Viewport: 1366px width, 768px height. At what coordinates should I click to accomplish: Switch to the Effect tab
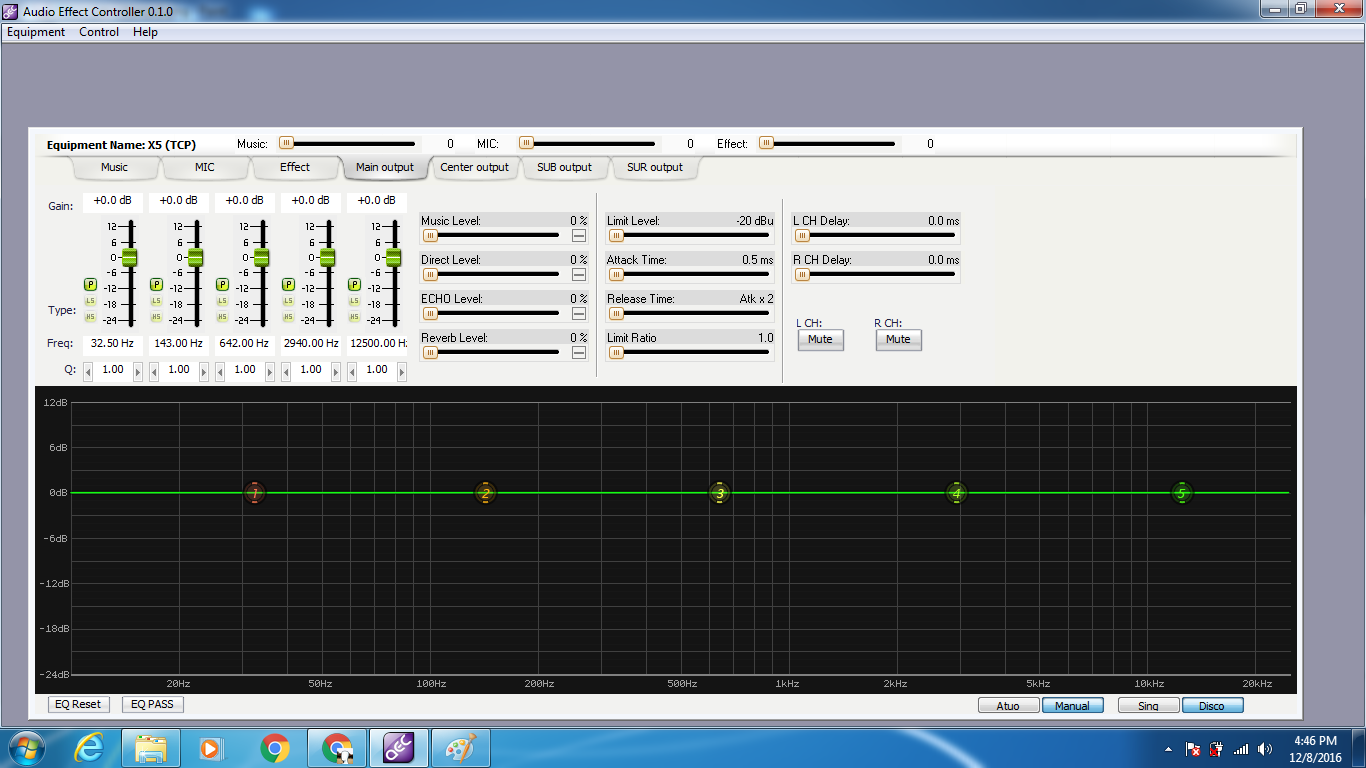(x=294, y=167)
